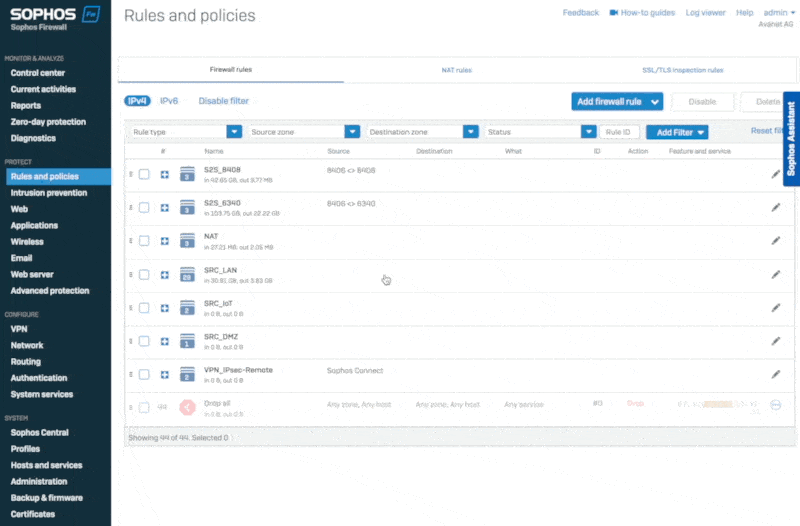Image resolution: width=800 pixels, height=526 pixels.
Task: Select the Drop all rule checkbox
Action: pos(144,407)
